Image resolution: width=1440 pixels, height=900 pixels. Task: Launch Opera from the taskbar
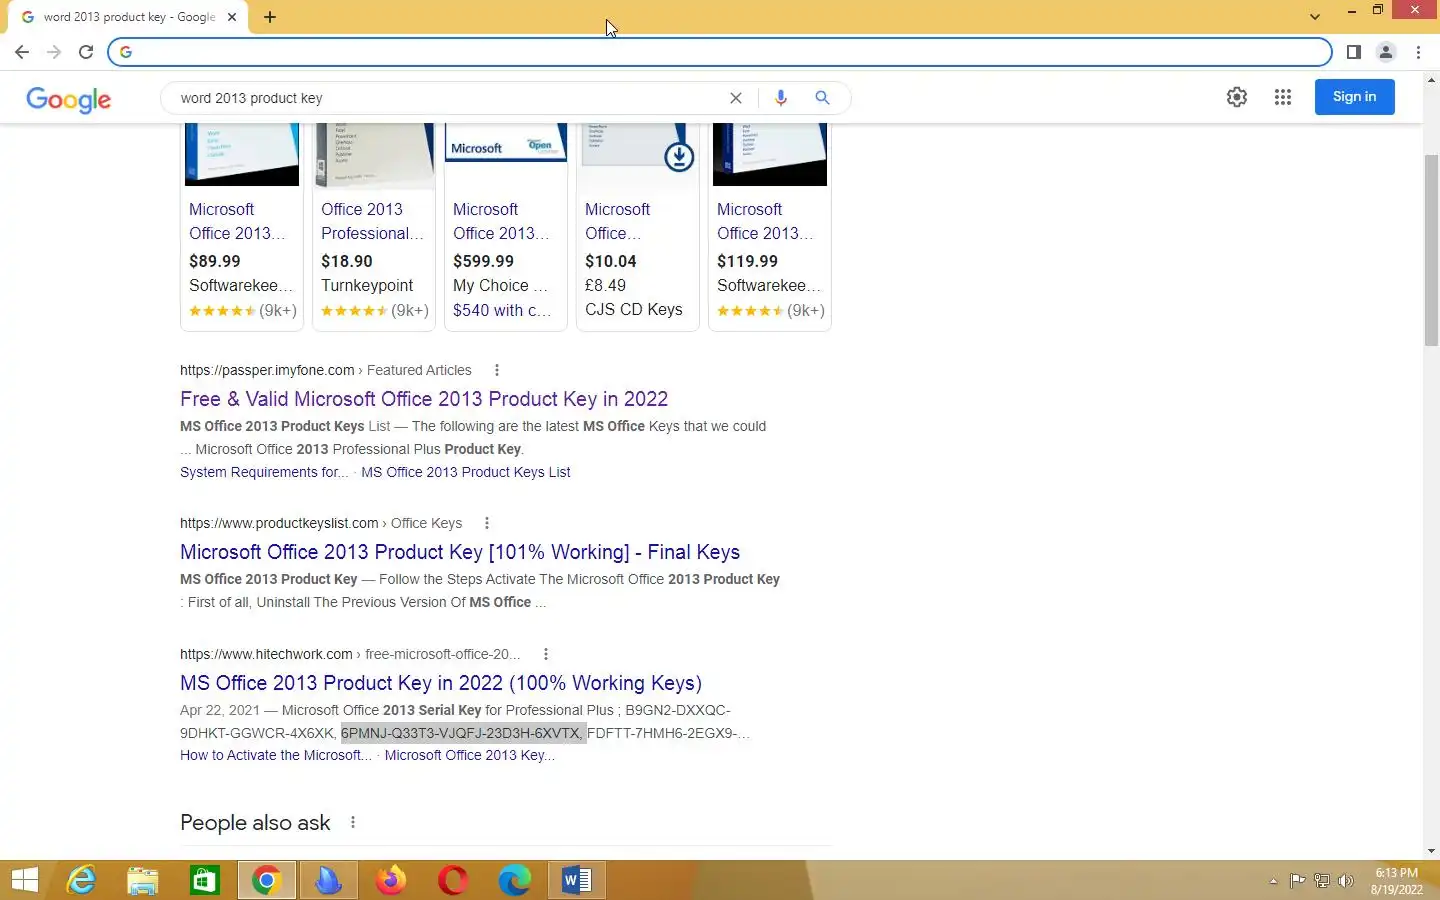pyautogui.click(x=453, y=880)
